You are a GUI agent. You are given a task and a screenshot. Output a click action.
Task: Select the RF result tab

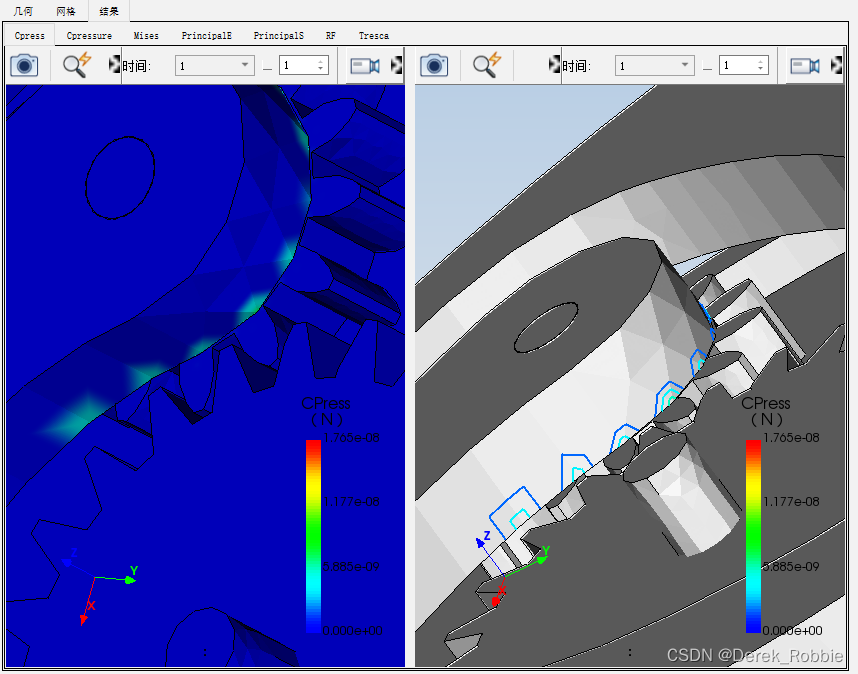tap(331, 36)
